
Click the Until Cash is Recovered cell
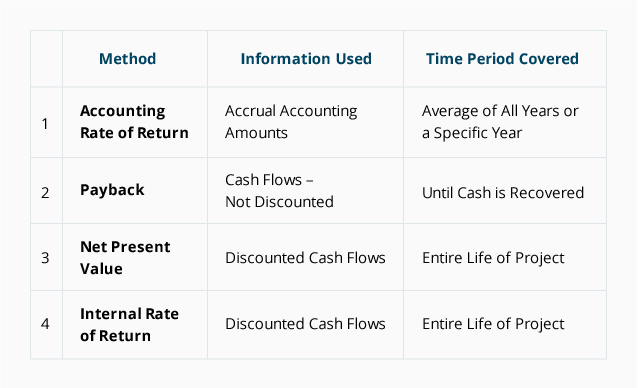click(x=503, y=193)
